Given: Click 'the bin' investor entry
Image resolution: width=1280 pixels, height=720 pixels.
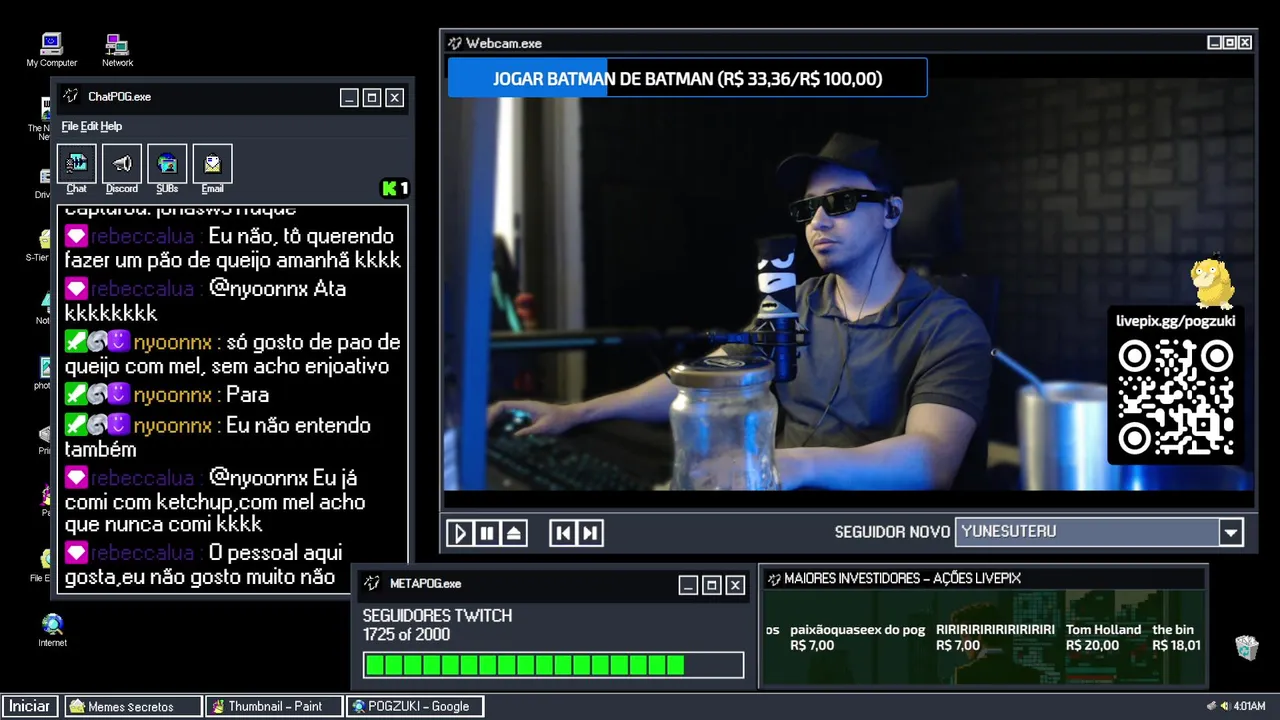Looking at the screenshot, I should pos(1176,637).
